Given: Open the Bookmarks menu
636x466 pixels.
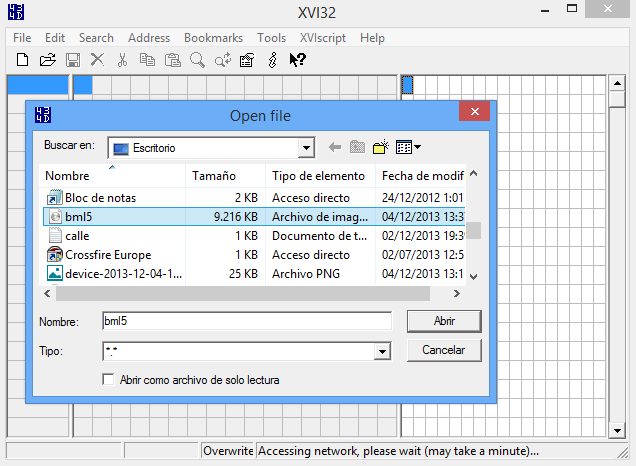Looking at the screenshot, I should click(x=213, y=38).
